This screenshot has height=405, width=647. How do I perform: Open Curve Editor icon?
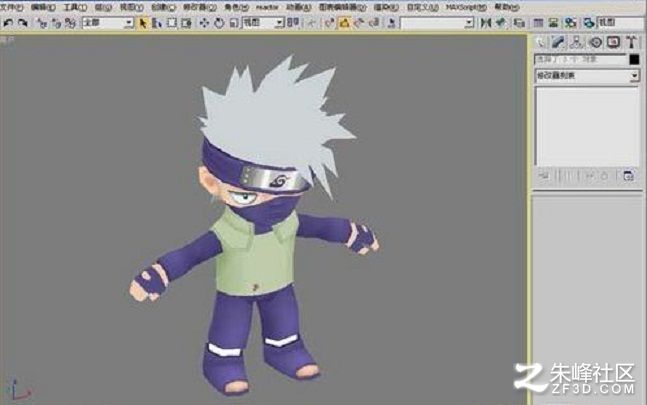click(x=538, y=23)
